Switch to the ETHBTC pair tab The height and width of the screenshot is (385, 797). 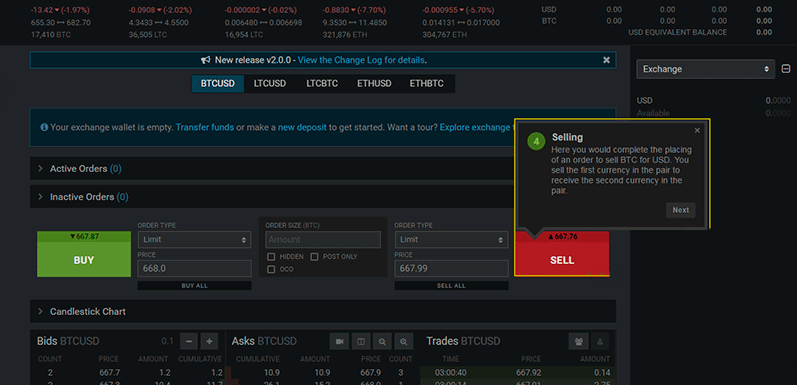pos(426,84)
